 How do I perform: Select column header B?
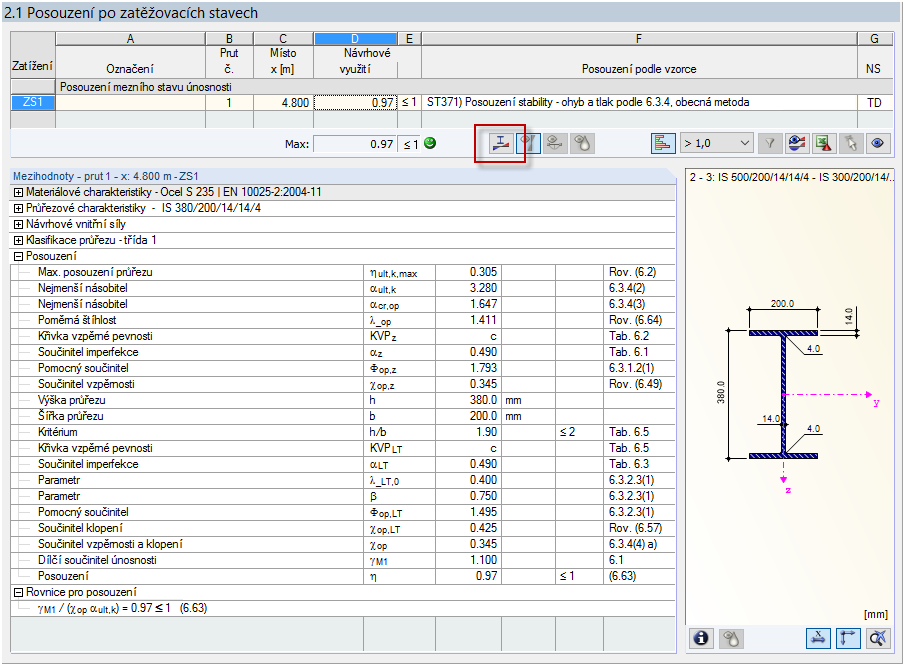click(x=229, y=39)
